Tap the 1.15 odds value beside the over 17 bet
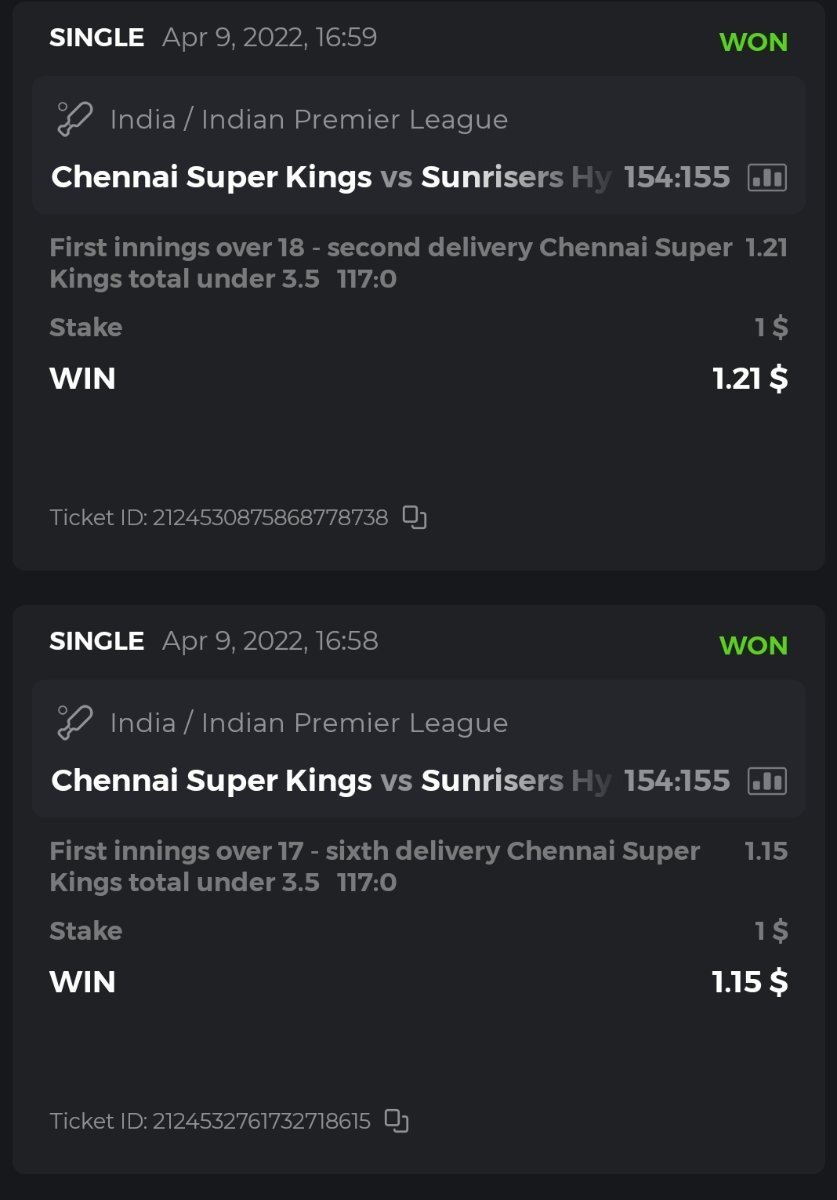 (x=766, y=851)
